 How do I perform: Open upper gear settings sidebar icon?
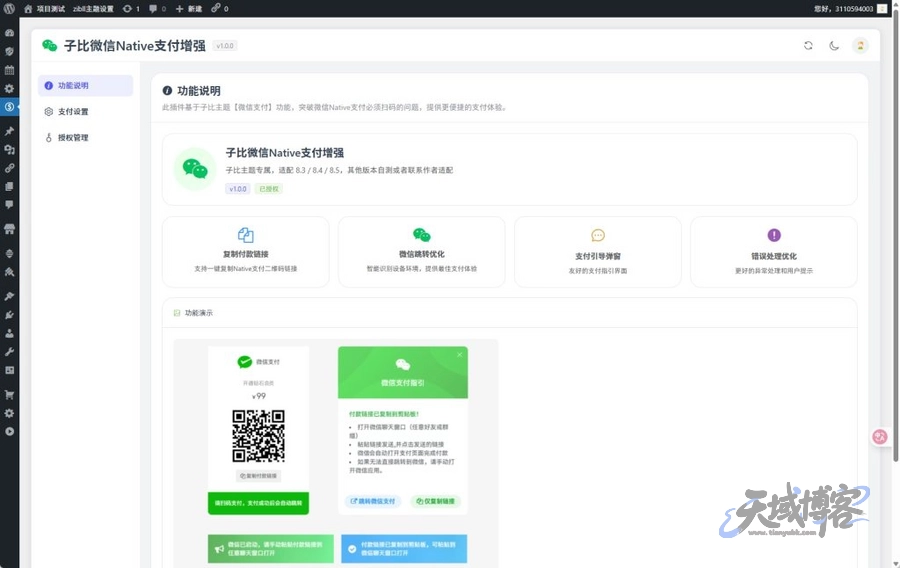pos(9,88)
